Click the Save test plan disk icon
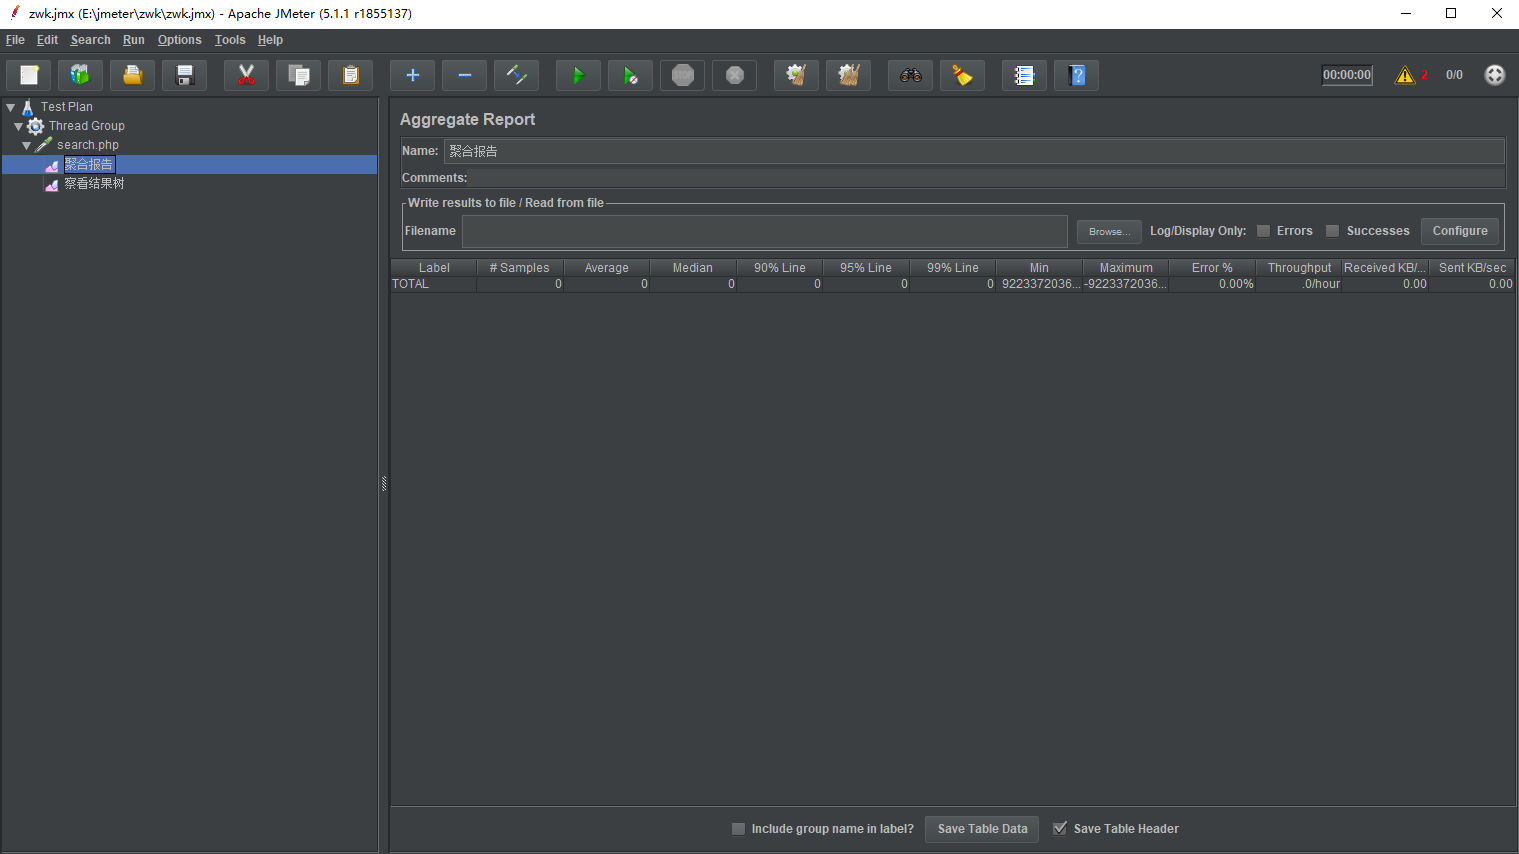Image resolution: width=1519 pixels, height=854 pixels. 185,76
